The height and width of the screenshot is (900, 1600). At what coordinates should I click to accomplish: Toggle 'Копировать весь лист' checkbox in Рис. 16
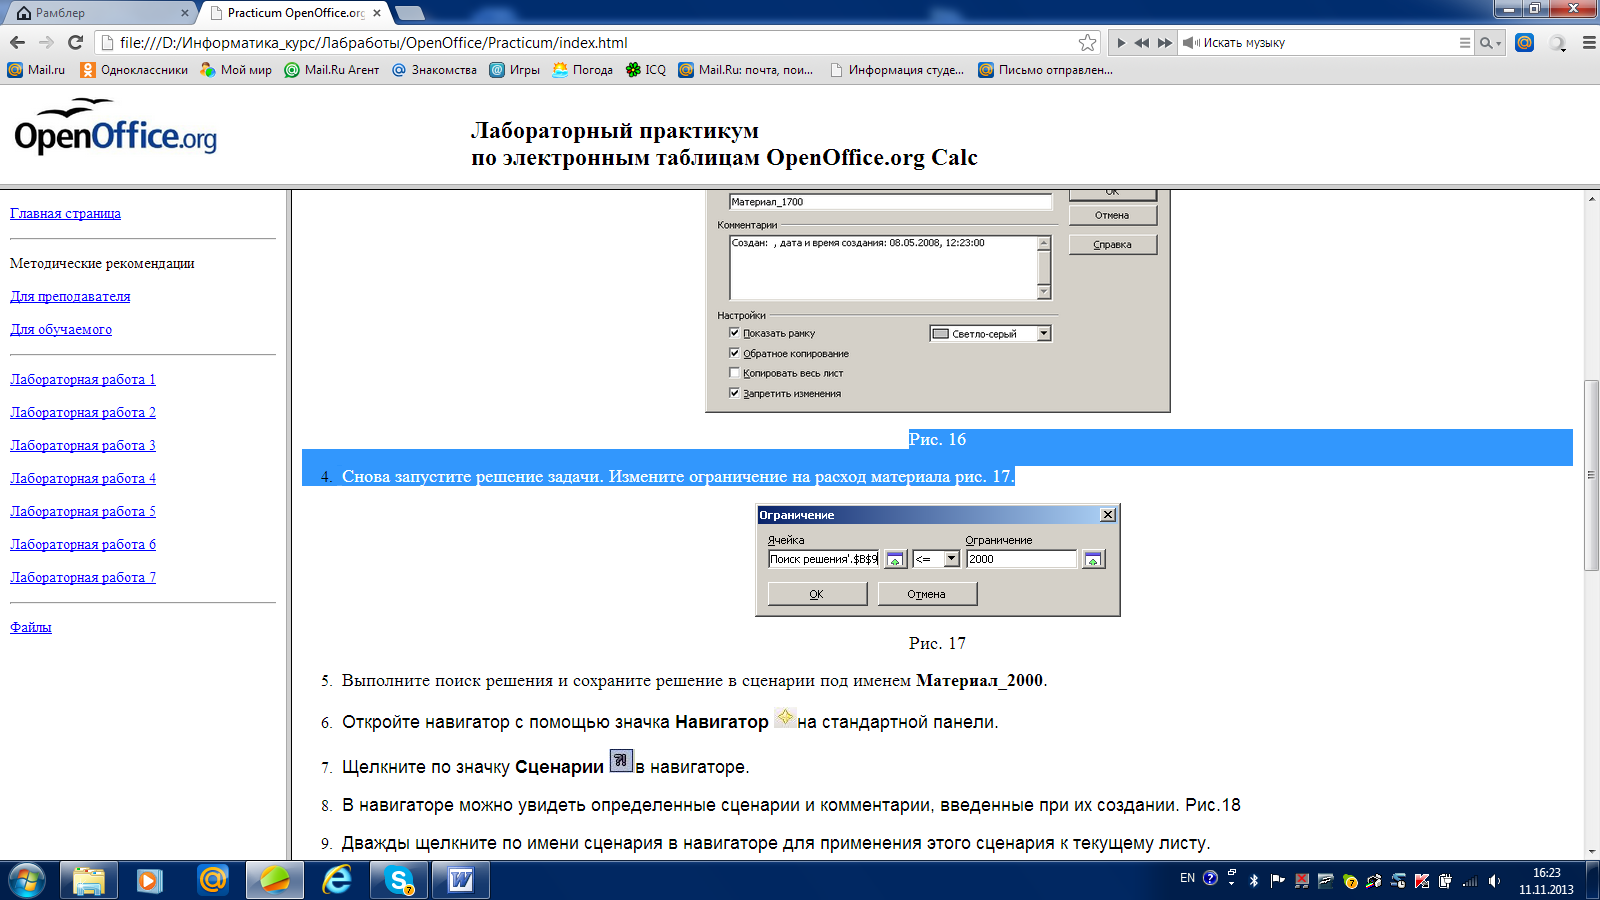(x=734, y=373)
